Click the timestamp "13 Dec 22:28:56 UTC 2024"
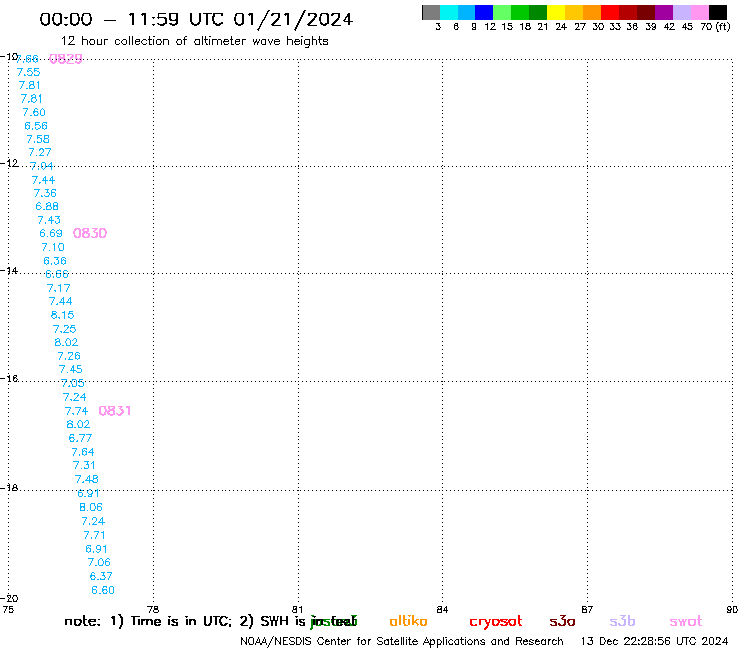The width and height of the screenshot is (740, 650). pos(655,641)
